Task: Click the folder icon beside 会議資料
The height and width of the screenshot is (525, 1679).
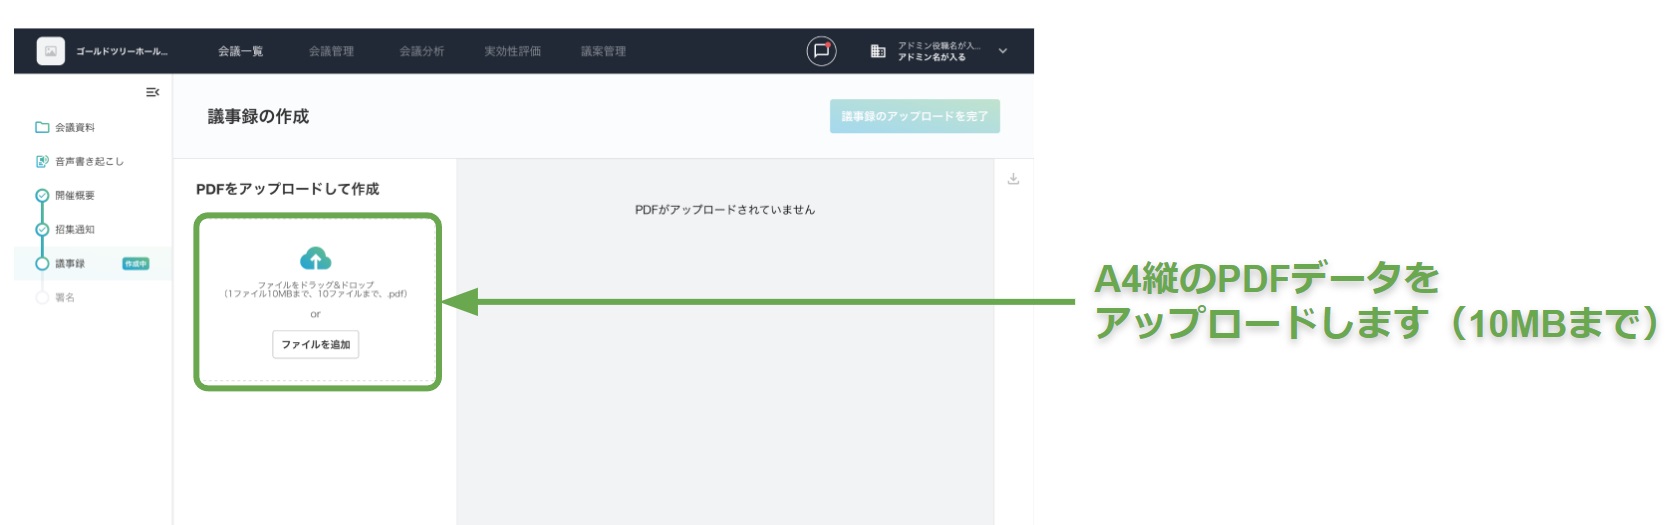Action: (x=42, y=127)
